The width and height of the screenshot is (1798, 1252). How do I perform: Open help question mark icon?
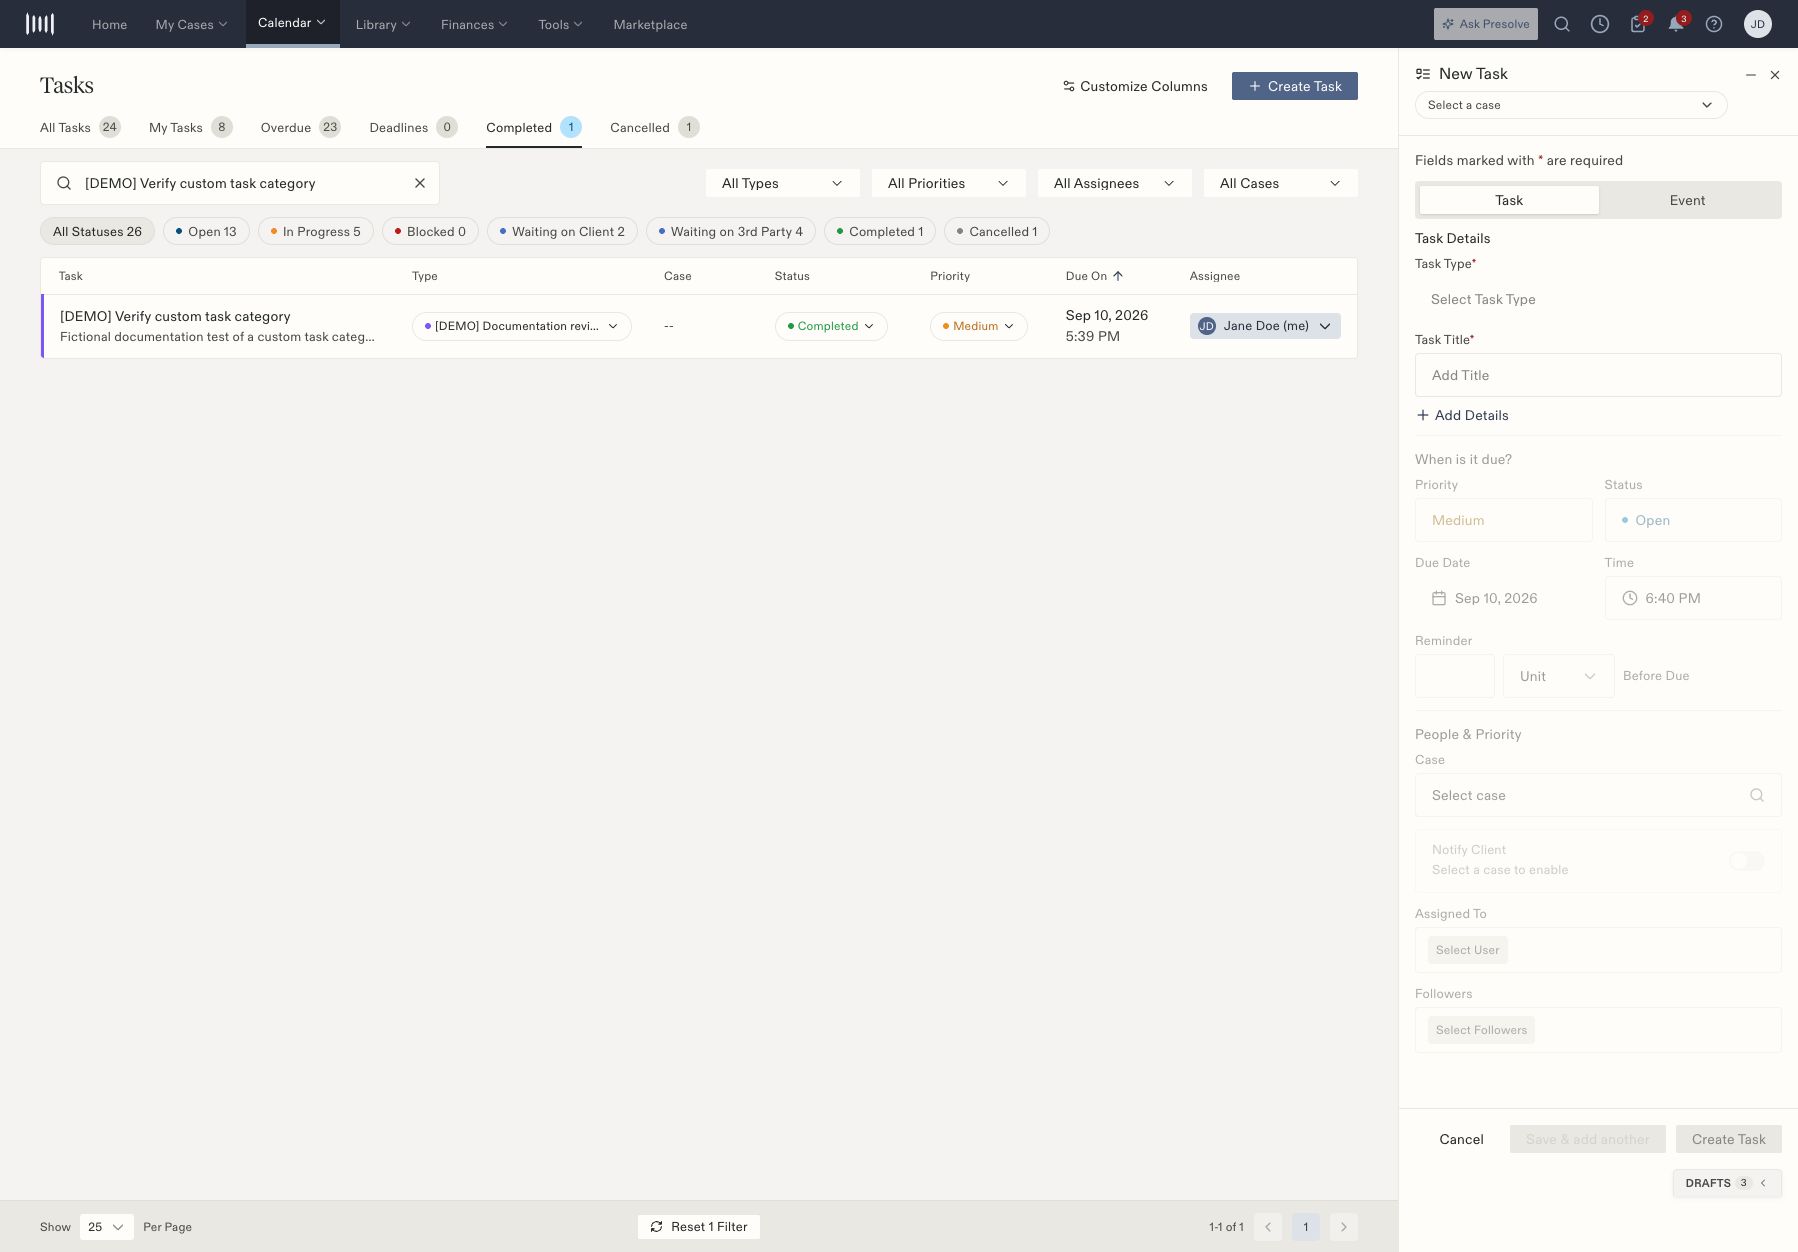point(1714,24)
